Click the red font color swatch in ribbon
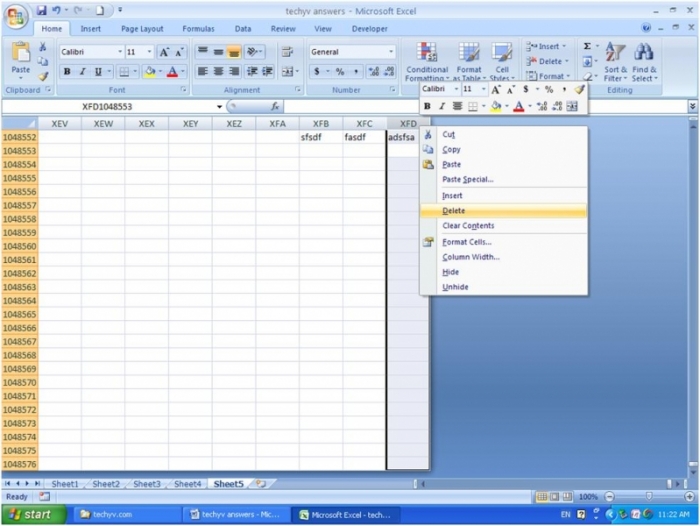The width and height of the screenshot is (700, 526). 172,72
